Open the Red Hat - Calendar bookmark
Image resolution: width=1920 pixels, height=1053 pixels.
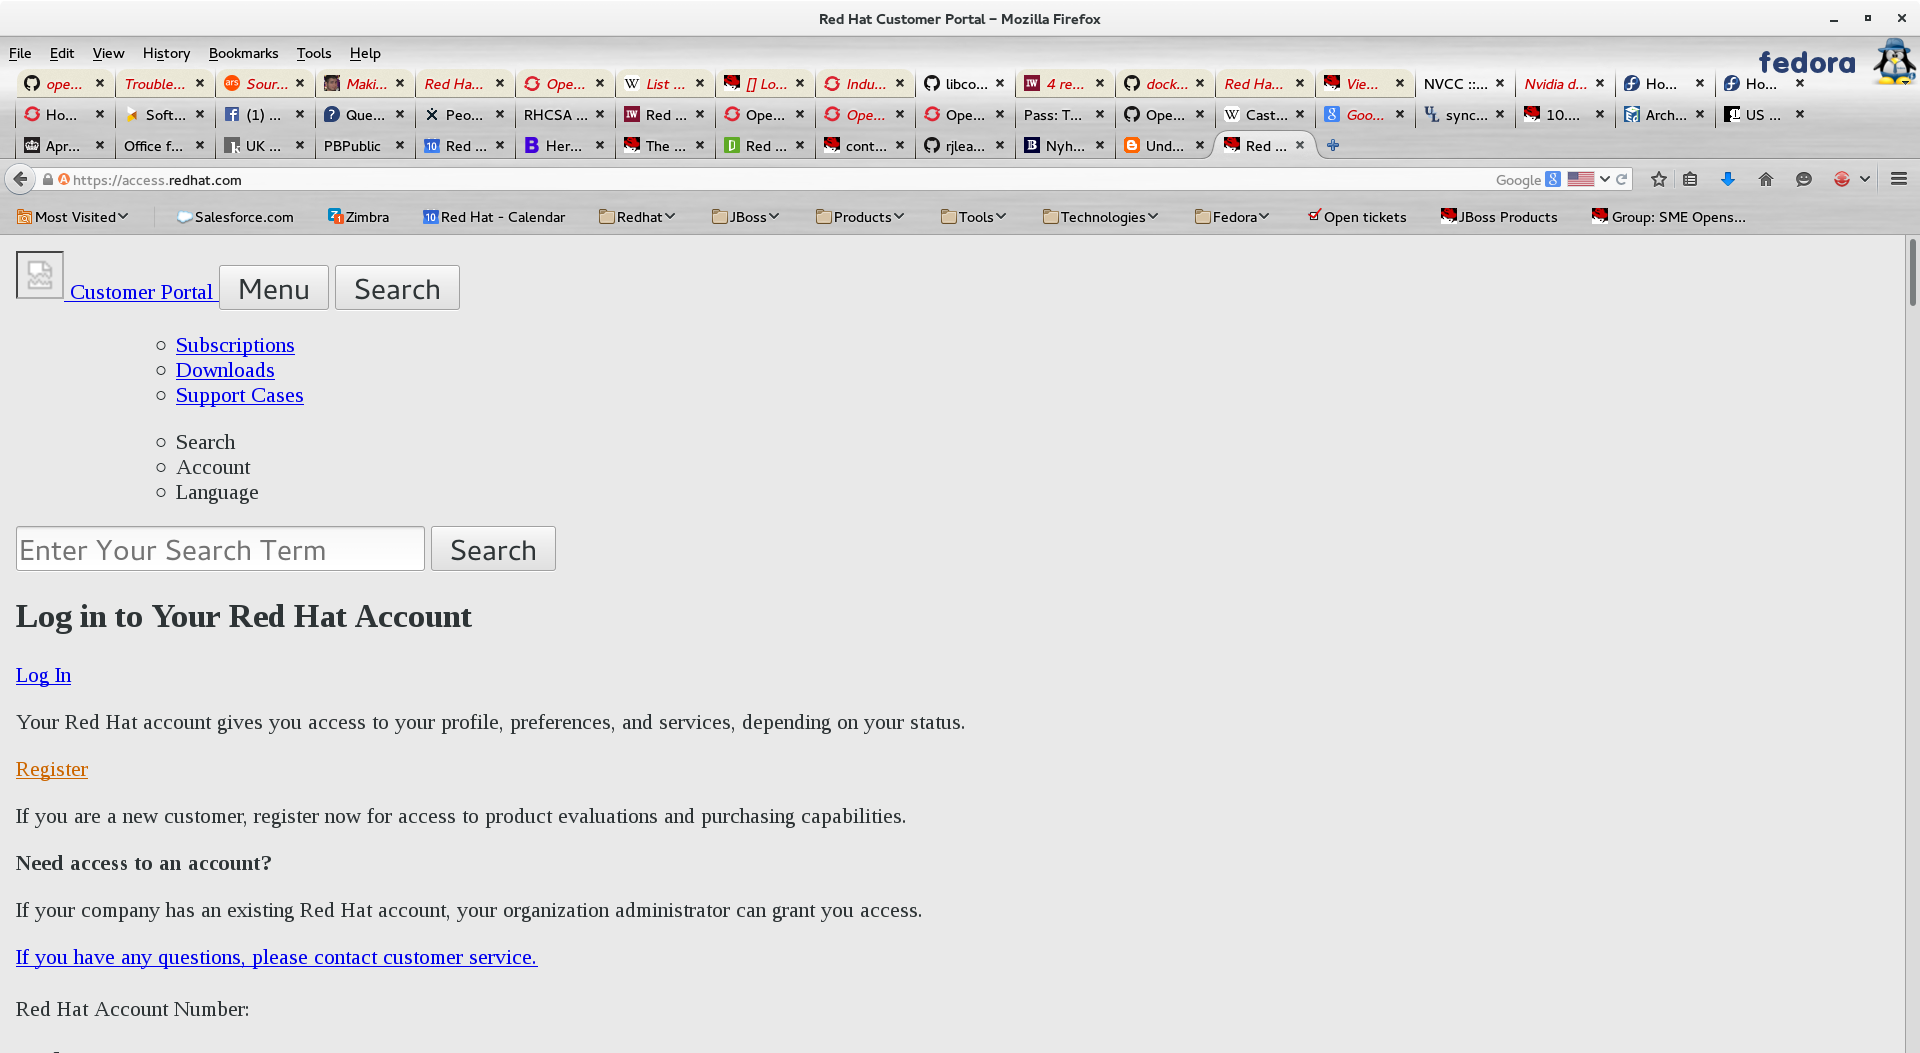pyautogui.click(x=494, y=217)
